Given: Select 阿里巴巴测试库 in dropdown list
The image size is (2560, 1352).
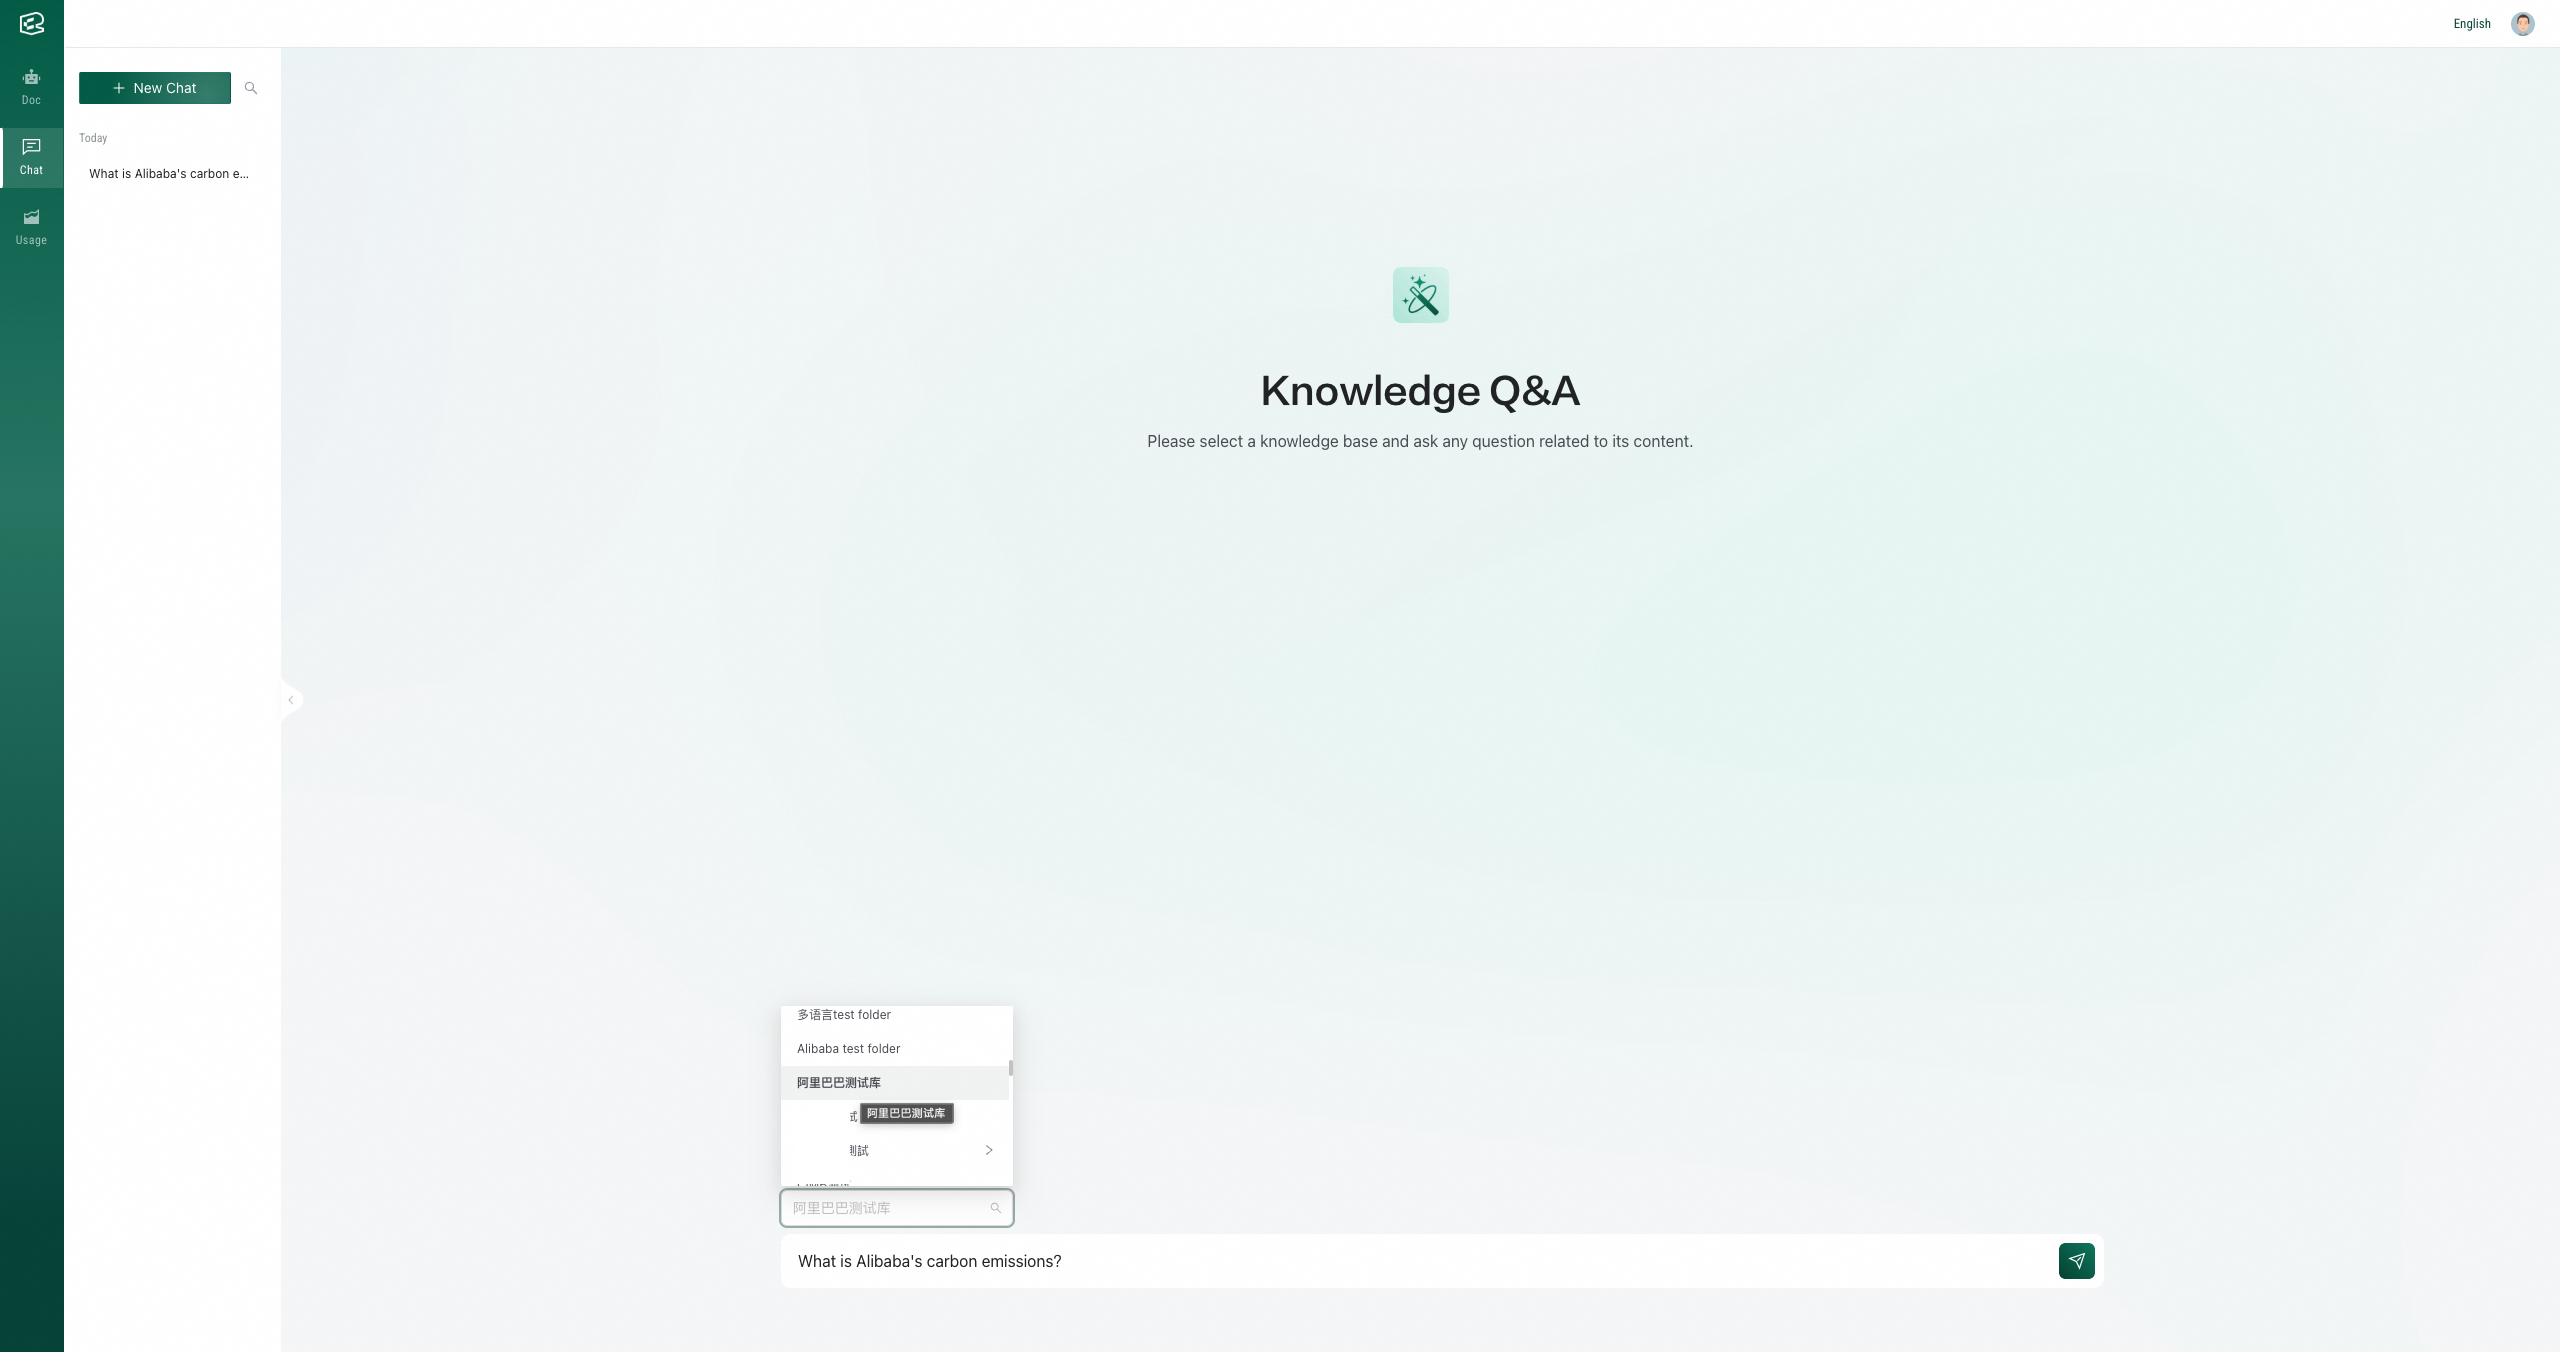Looking at the screenshot, I should 839,1083.
